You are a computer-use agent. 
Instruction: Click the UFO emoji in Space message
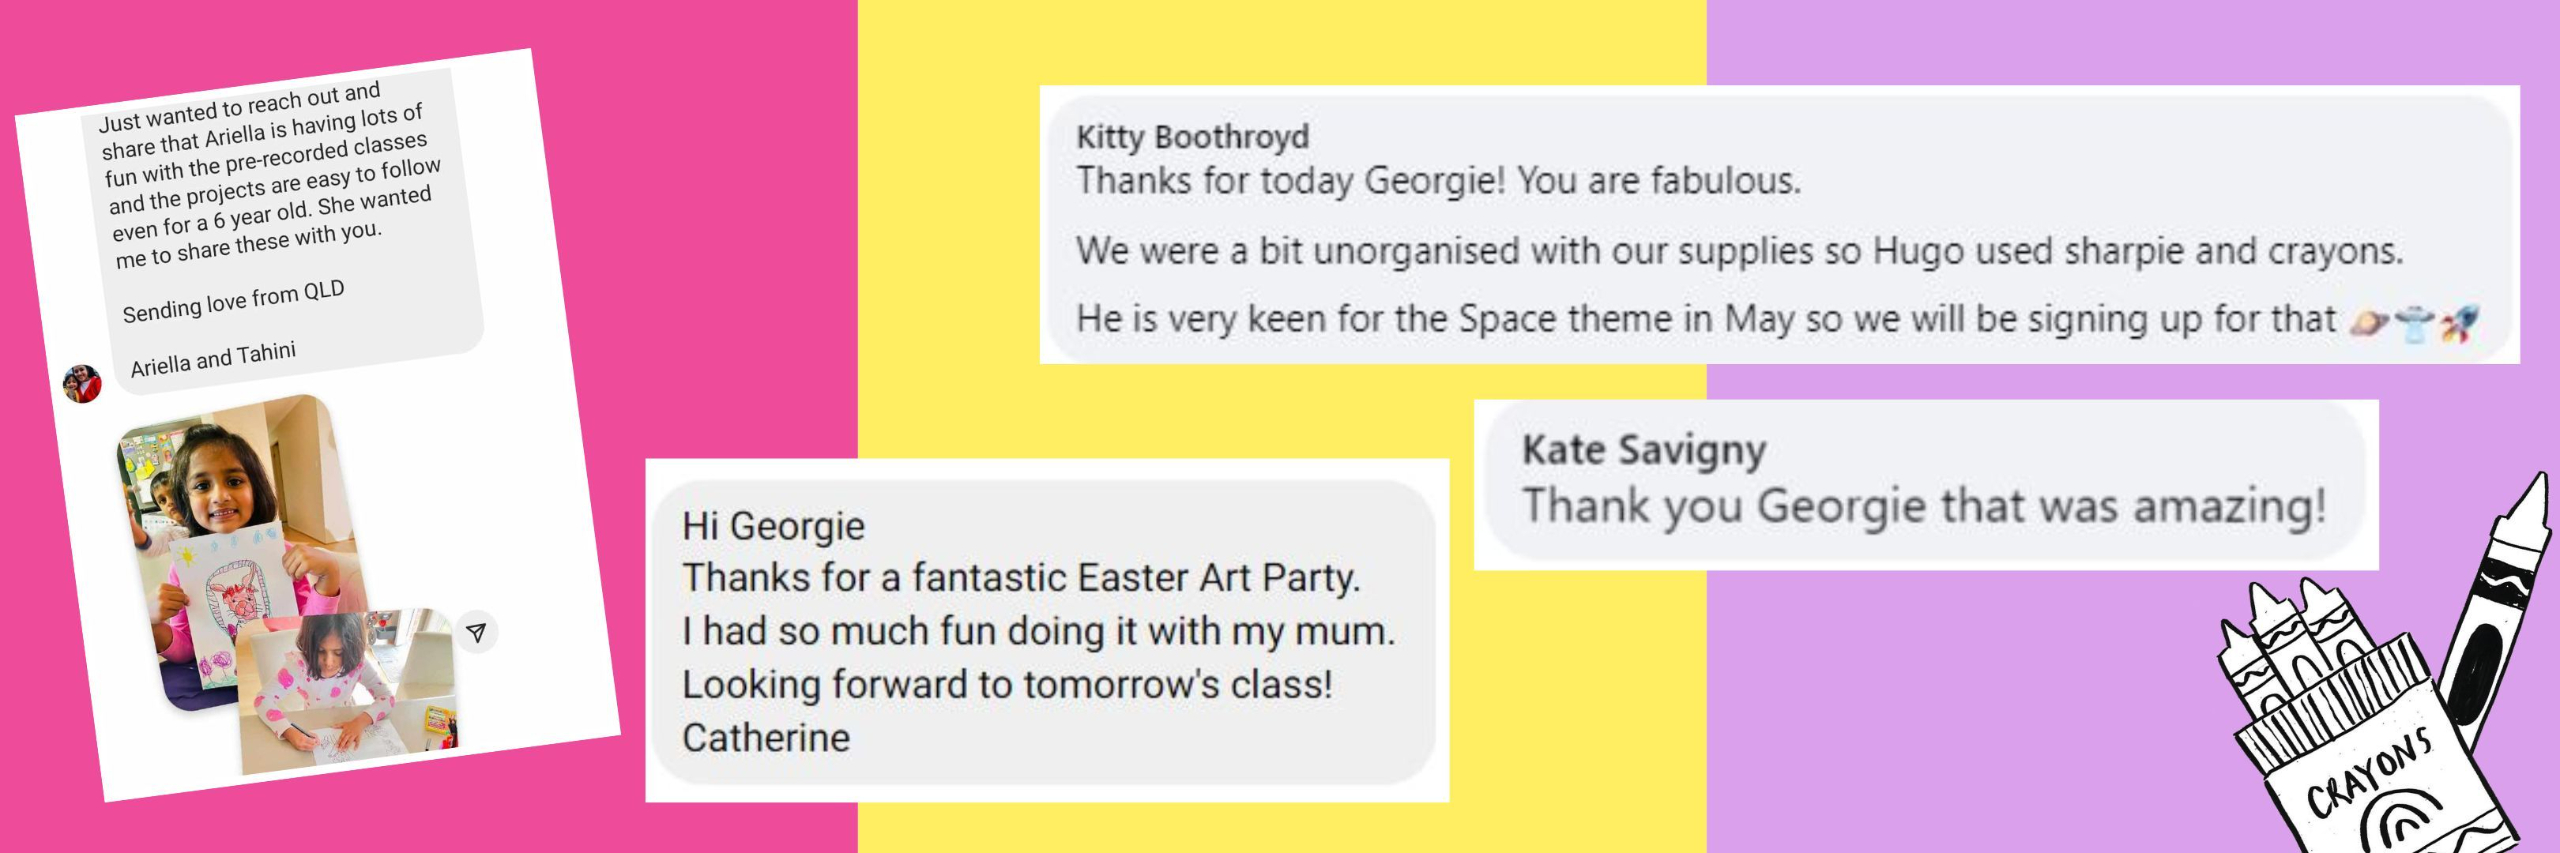2414,324
